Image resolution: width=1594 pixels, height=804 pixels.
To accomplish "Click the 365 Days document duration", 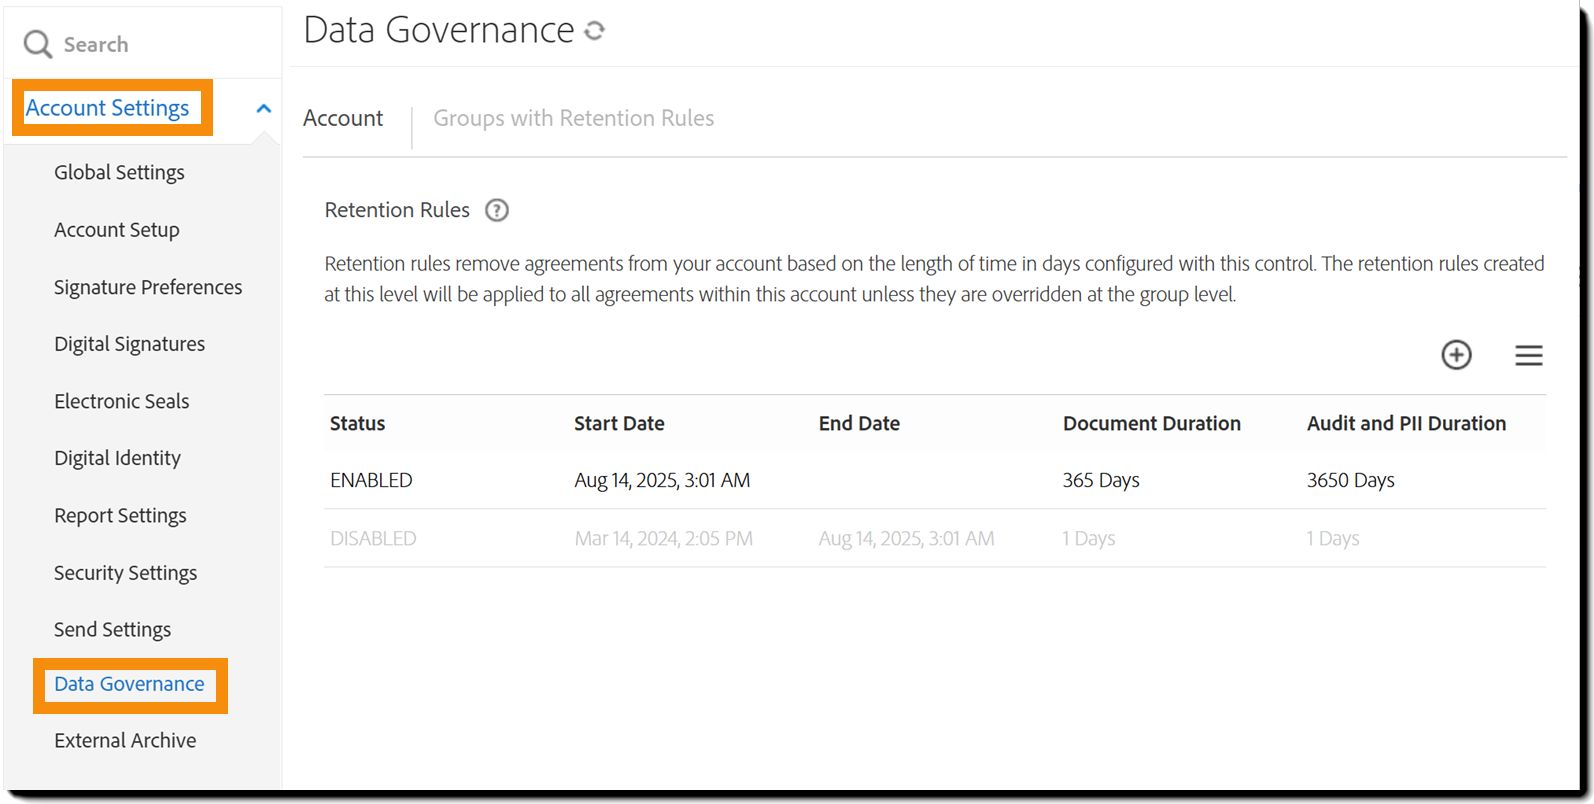I will coord(1100,480).
